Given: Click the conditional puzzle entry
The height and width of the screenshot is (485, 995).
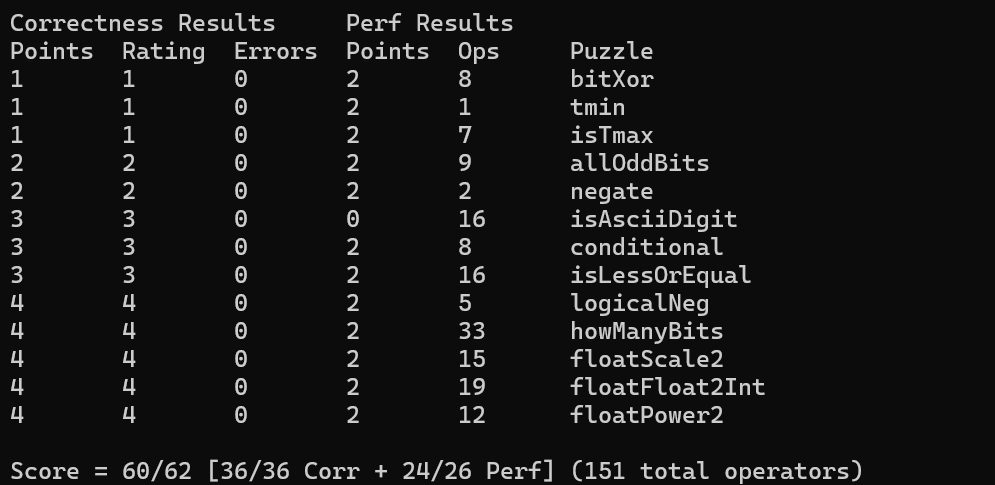Looking at the screenshot, I should tap(647, 247).
